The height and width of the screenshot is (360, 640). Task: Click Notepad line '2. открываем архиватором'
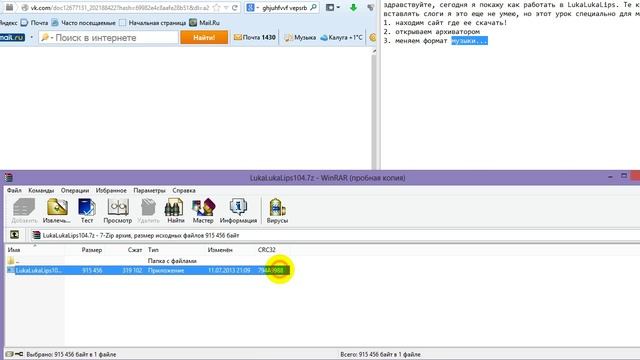tap(431, 31)
